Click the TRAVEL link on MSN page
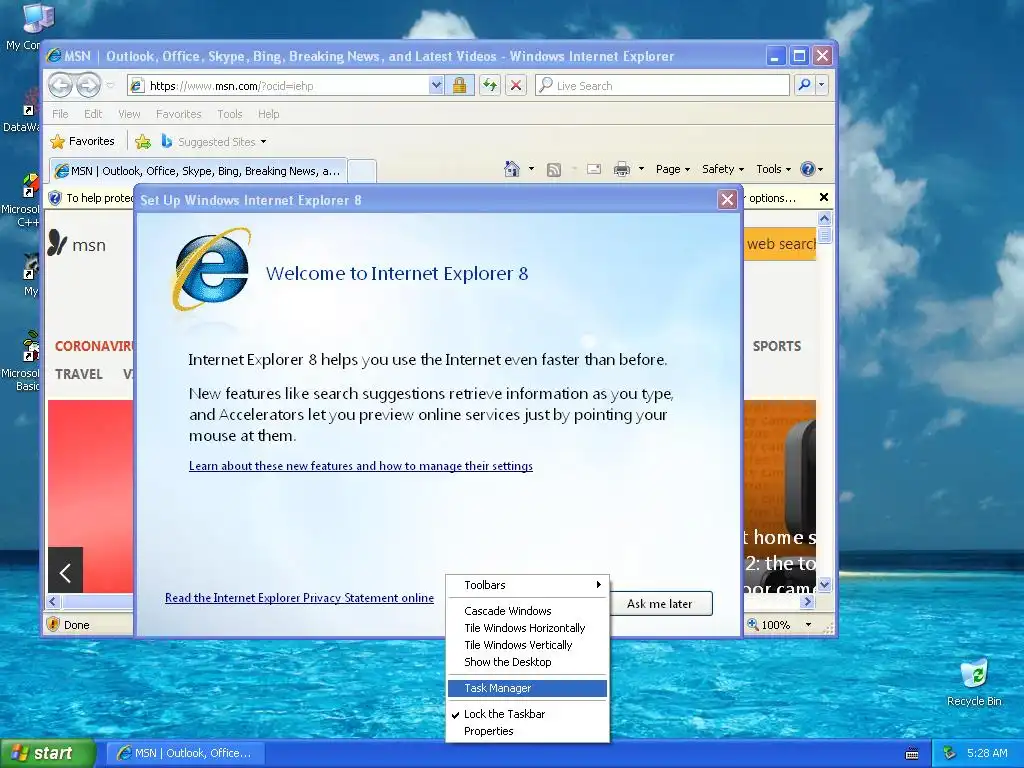Viewport: 1024px width, 768px height. coord(78,374)
